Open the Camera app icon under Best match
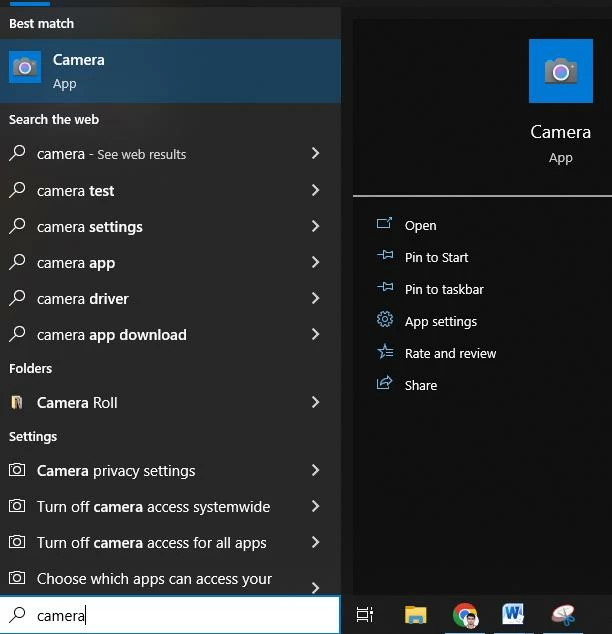This screenshot has width=612, height=634. (x=25, y=70)
